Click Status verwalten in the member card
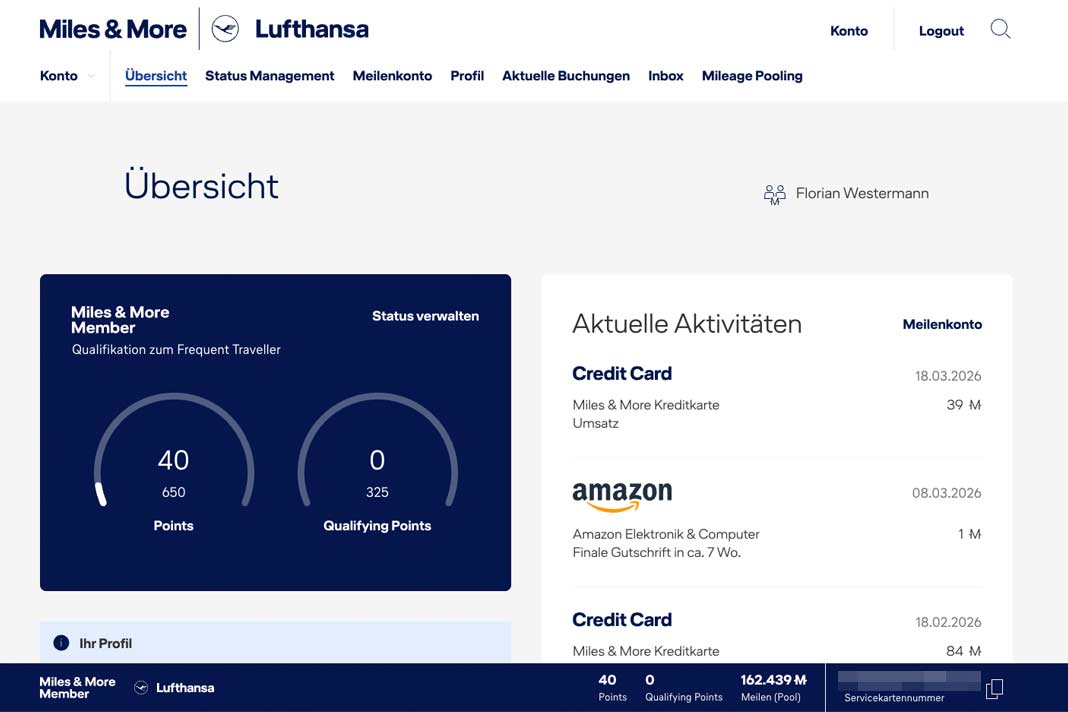Image resolution: width=1068 pixels, height=712 pixels. click(425, 315)
